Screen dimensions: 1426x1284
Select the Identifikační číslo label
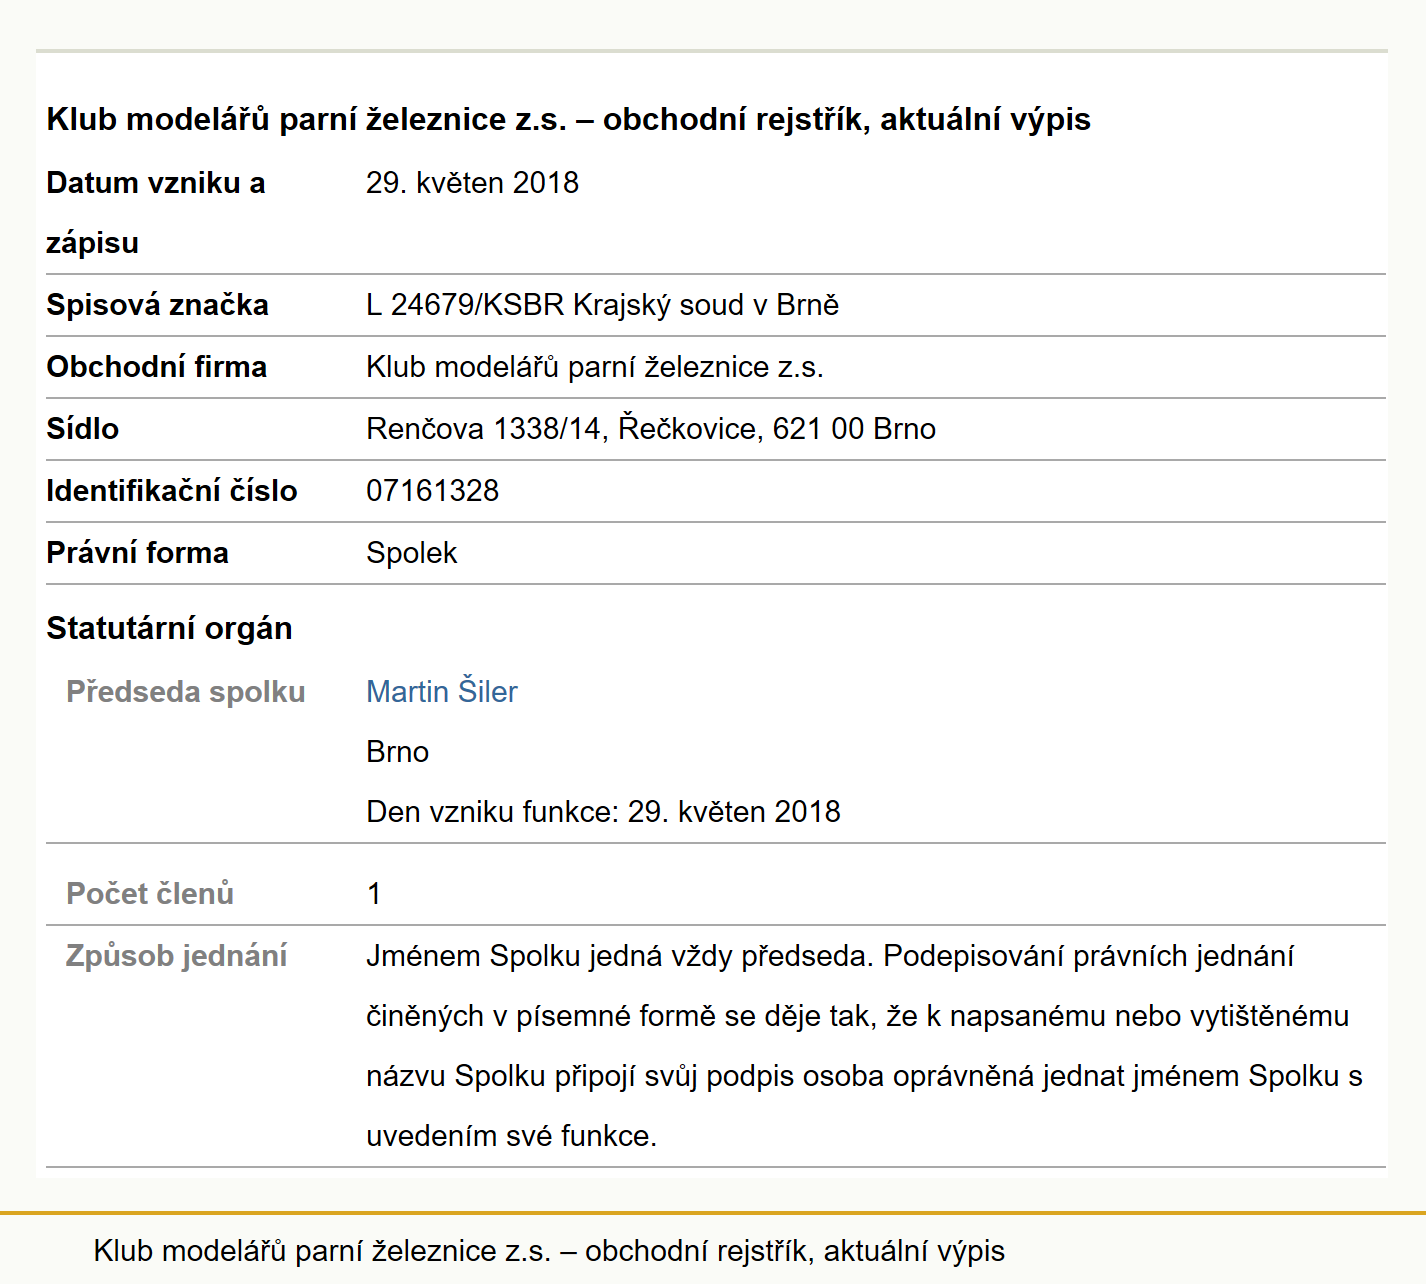171,491
